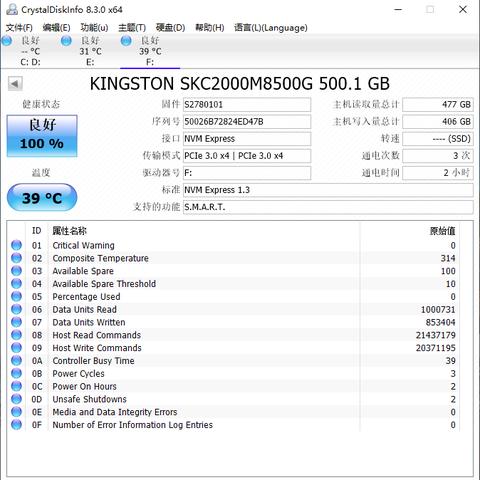This screenshot has width=480, height=480.
Task: Click the serial number field 50026B72824ED47B
Action: pyautogui.click(x=247, y=122)
